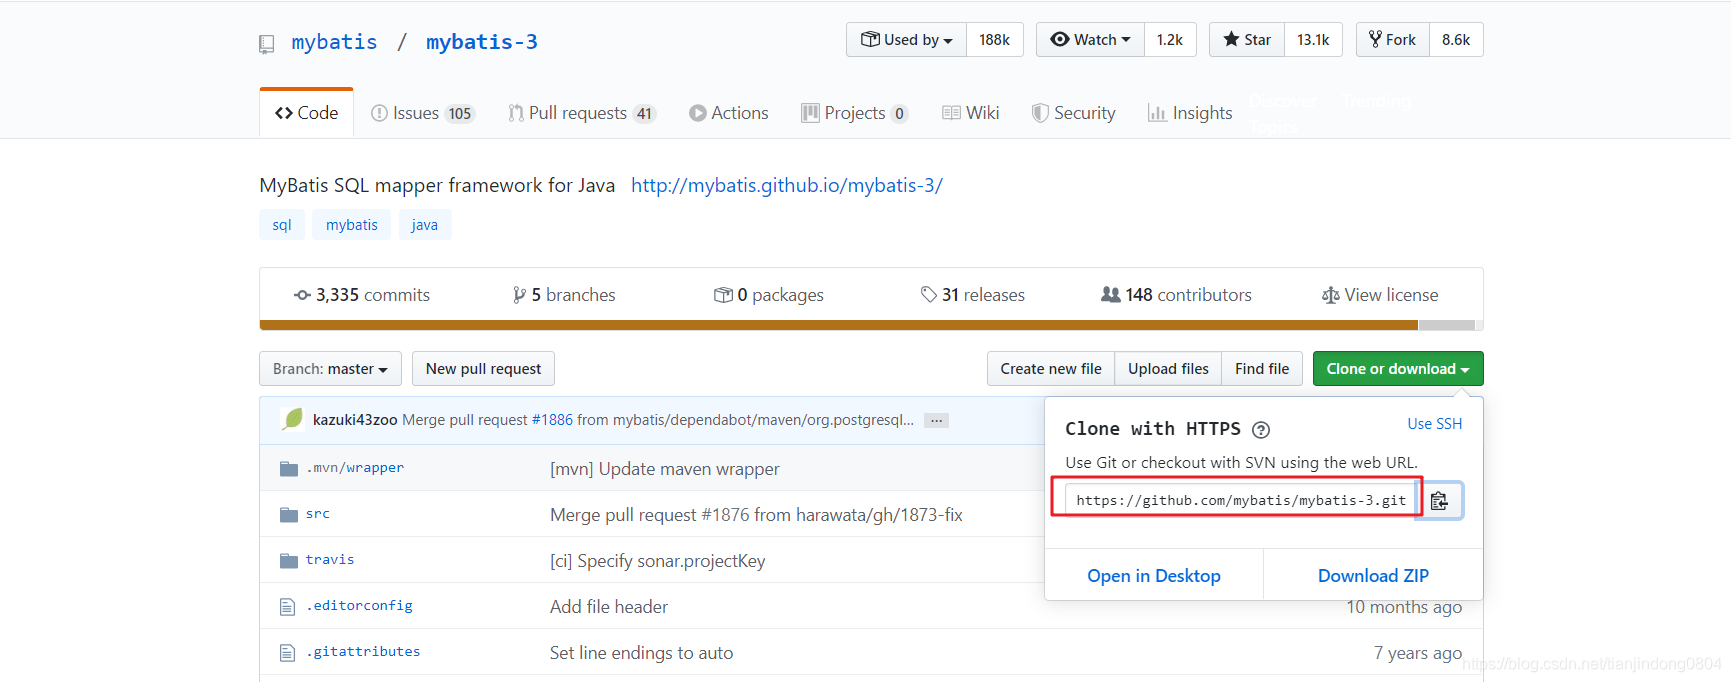View the 5 branches list

[x=564, y=295]
